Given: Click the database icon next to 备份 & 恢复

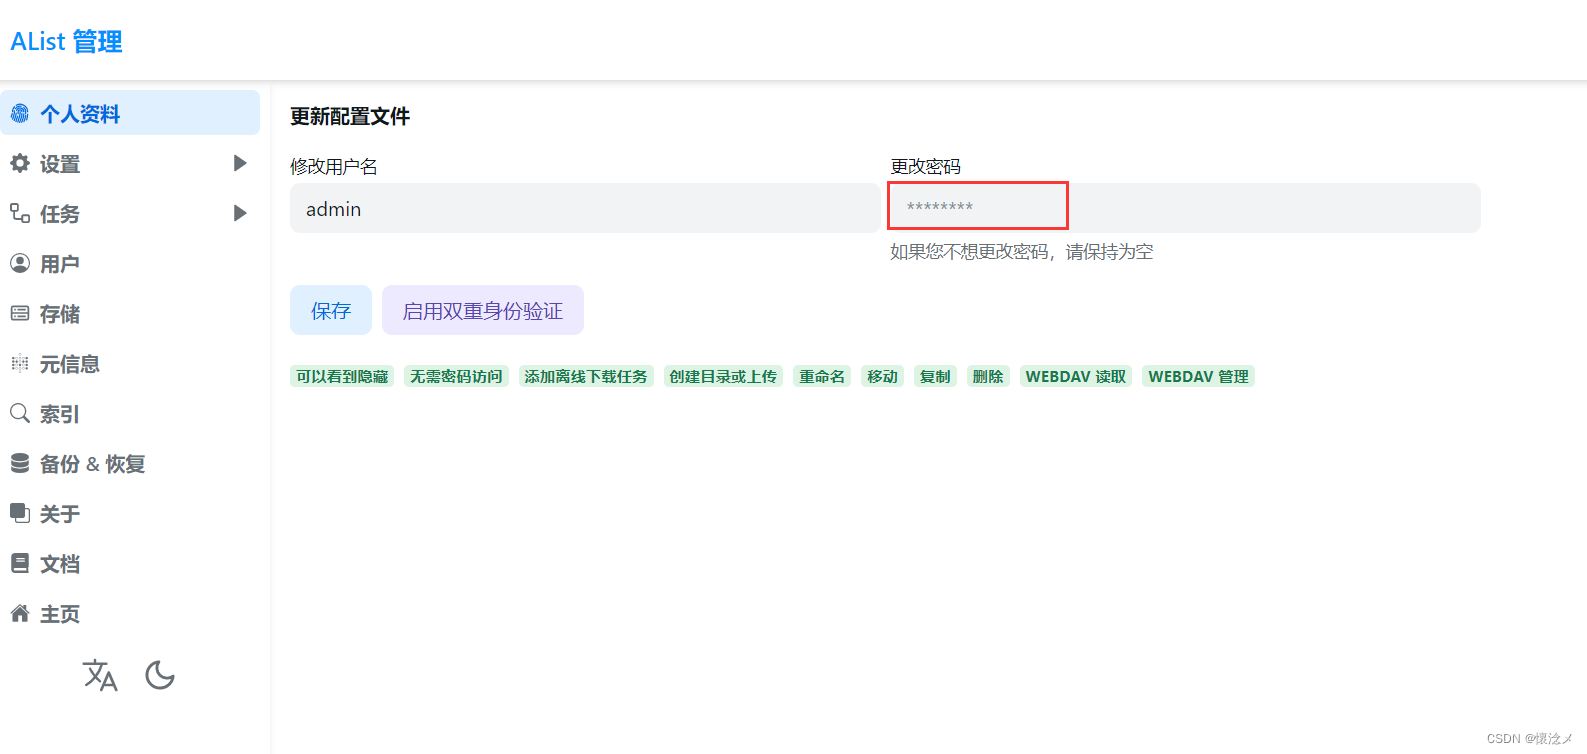Looking at the screenshot, I should (x=20, y=463).
